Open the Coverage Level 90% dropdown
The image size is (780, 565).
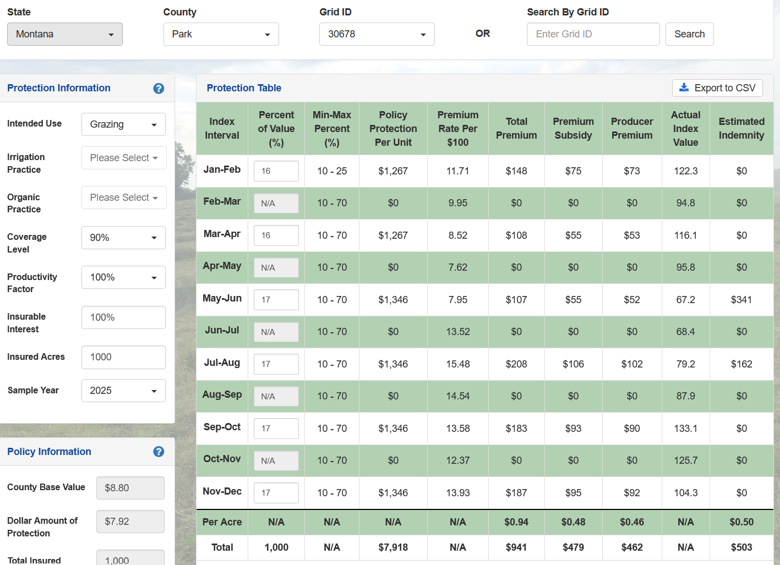(123, 238)
